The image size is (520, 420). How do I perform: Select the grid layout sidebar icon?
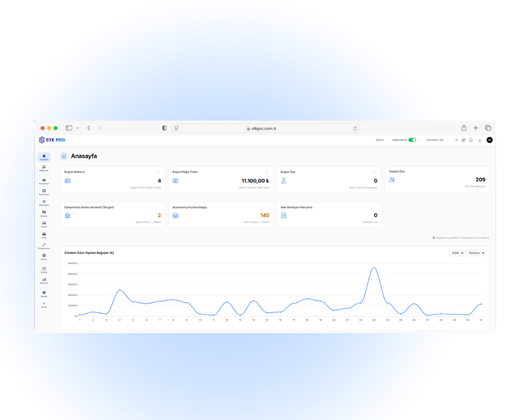coord(44,192)
